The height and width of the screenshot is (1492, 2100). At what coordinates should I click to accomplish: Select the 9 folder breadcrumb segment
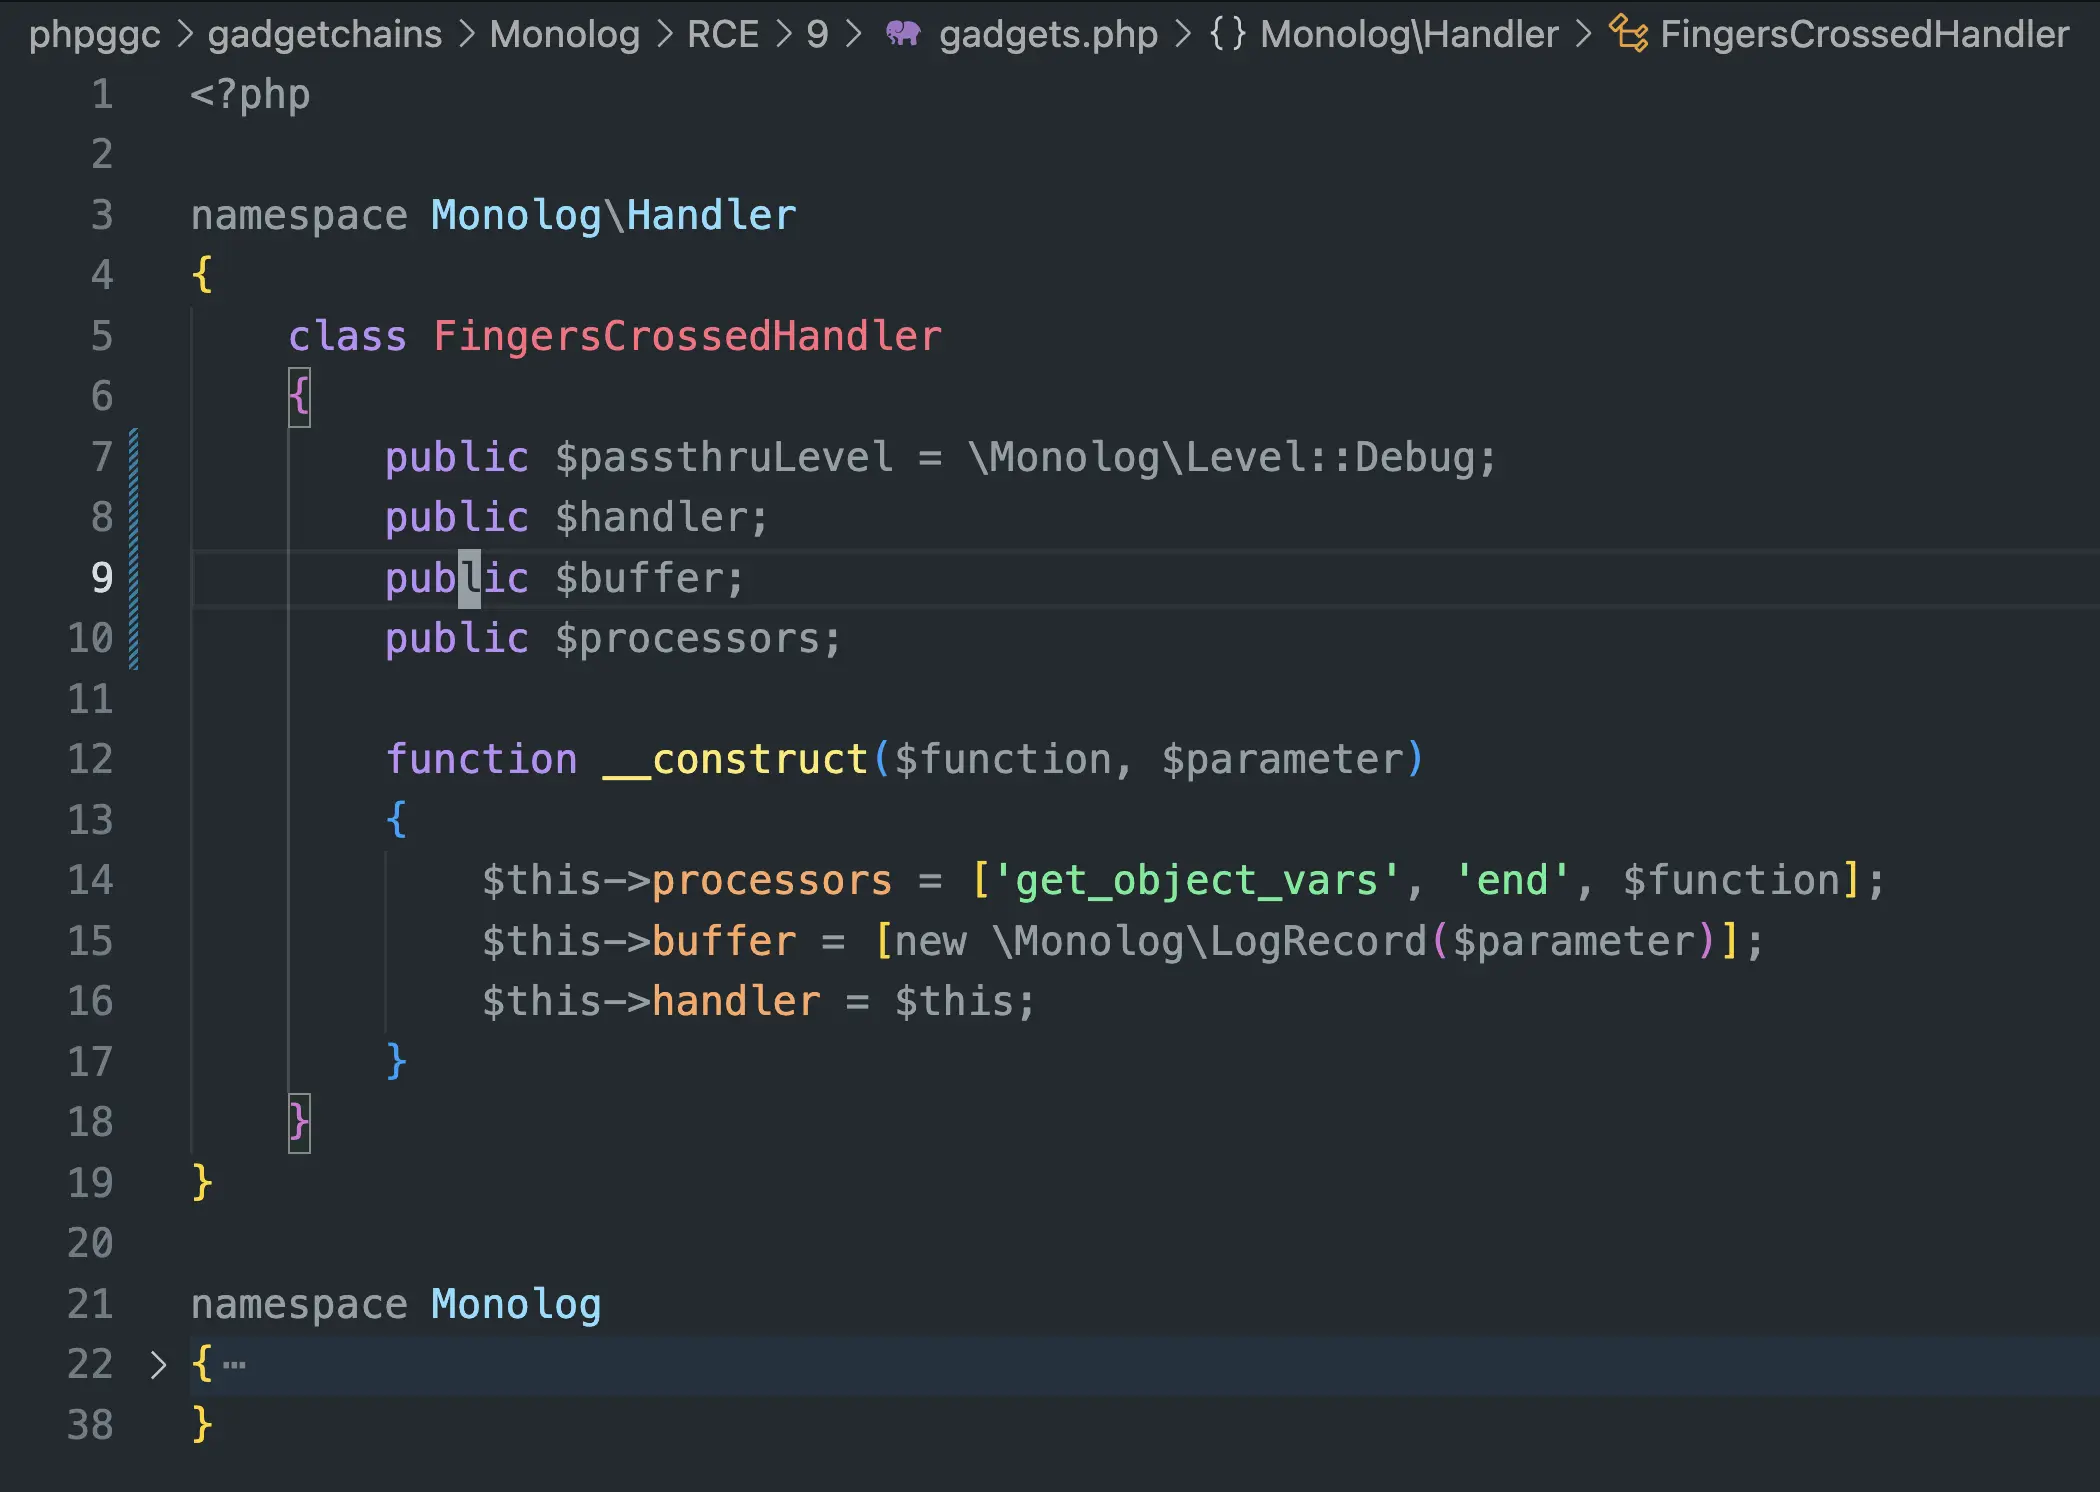[x=817, y=34]
